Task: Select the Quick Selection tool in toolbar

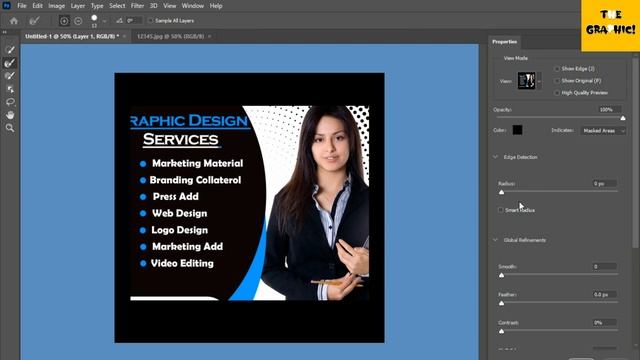Action: click(10, 50)
